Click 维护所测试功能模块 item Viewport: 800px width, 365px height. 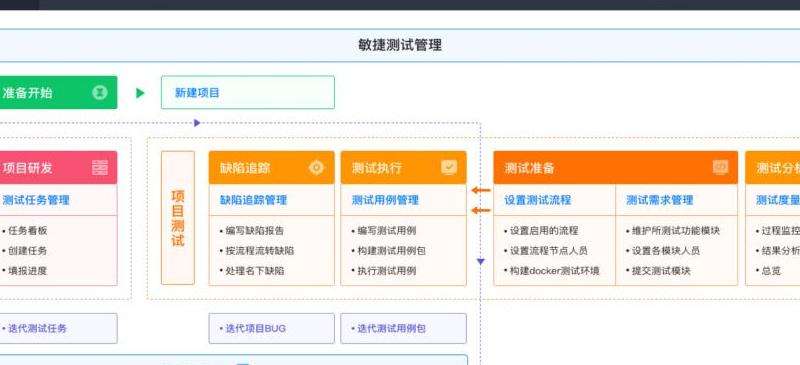tap(676, 231)
